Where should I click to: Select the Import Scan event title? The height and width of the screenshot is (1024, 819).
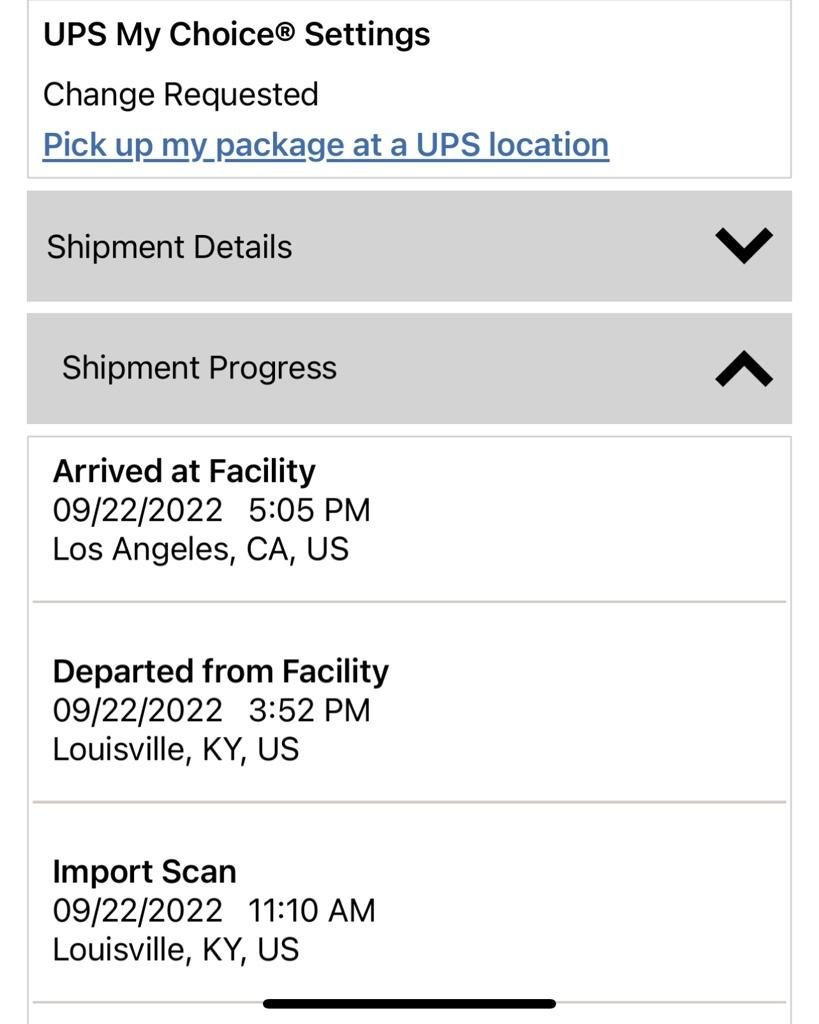(x=144, y=871)
